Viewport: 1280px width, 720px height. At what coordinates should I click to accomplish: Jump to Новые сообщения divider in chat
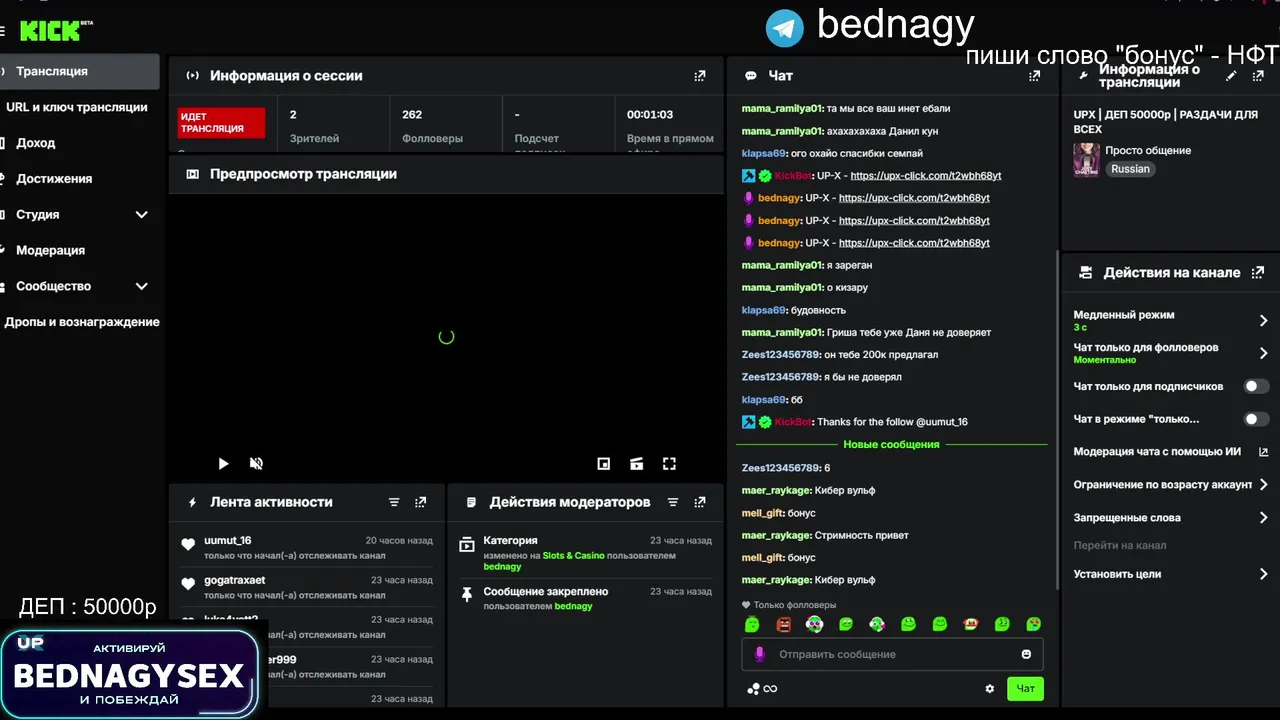click(x=891, y=444)
